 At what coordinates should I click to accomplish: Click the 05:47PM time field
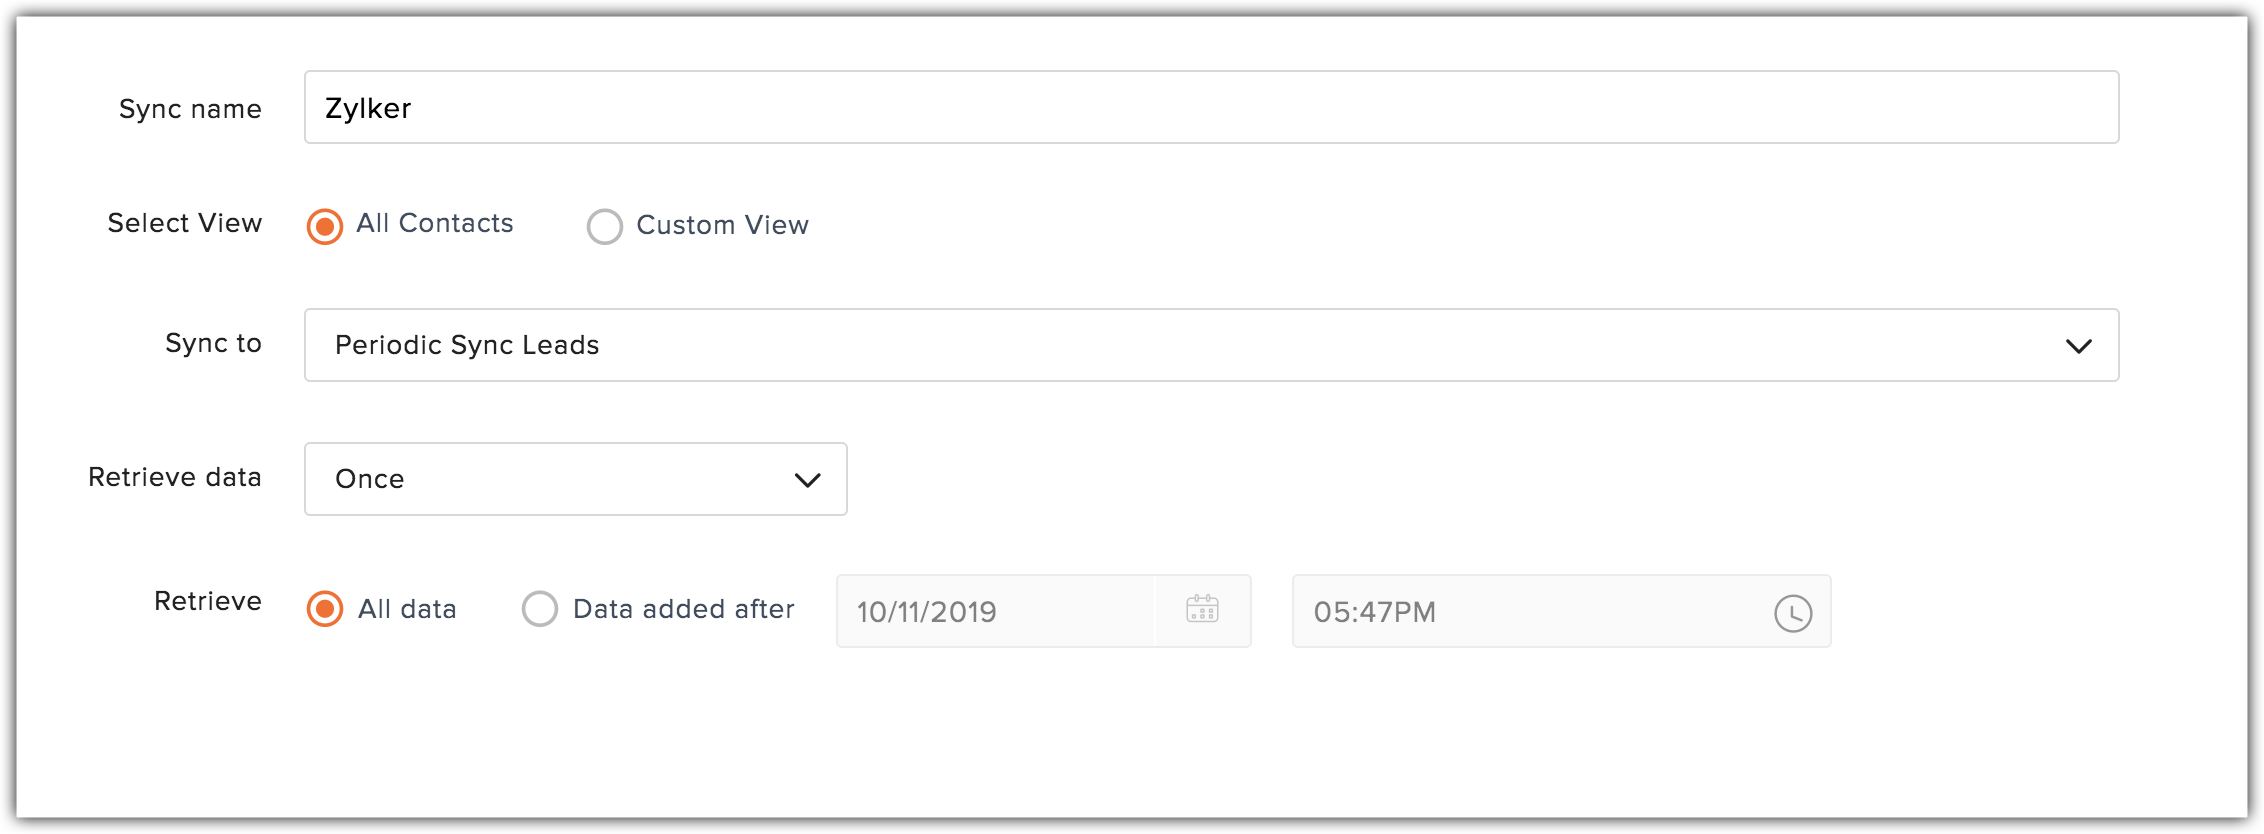click(x=1561, y=611)
